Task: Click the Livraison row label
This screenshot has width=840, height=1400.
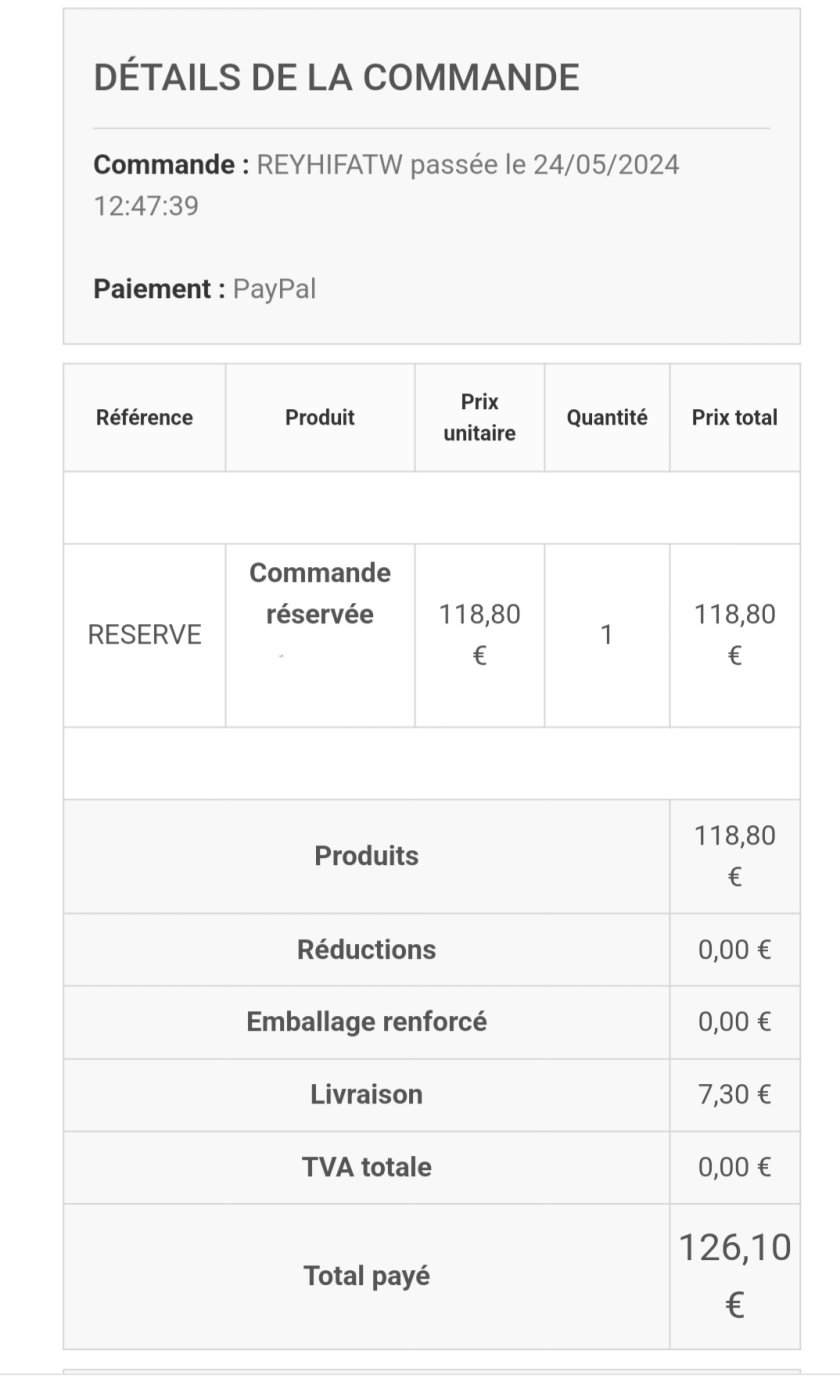Action: (x=366, y=1094)
